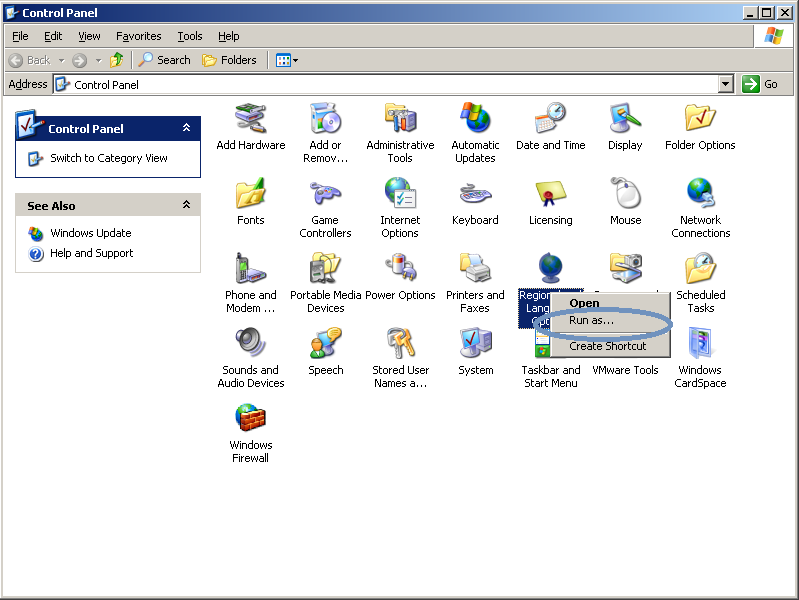
Task: Open Stored User Names and Passwords icon
Action: tap(400, 343)
